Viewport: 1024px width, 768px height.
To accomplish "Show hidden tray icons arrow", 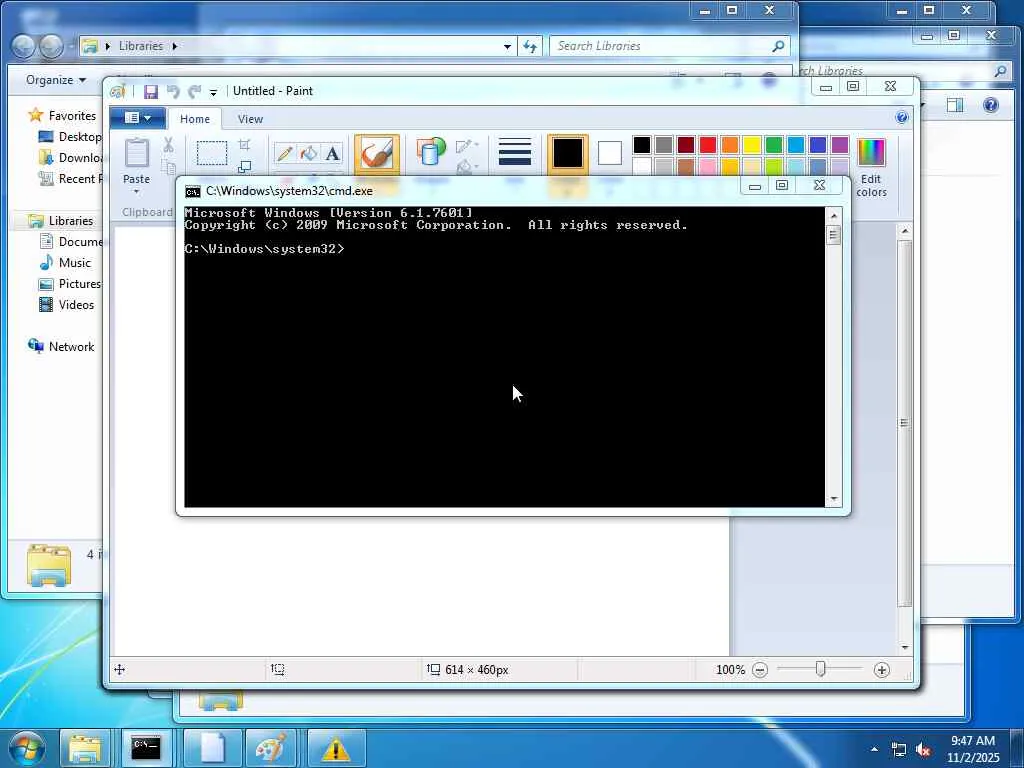I will [x=874, y=749].
